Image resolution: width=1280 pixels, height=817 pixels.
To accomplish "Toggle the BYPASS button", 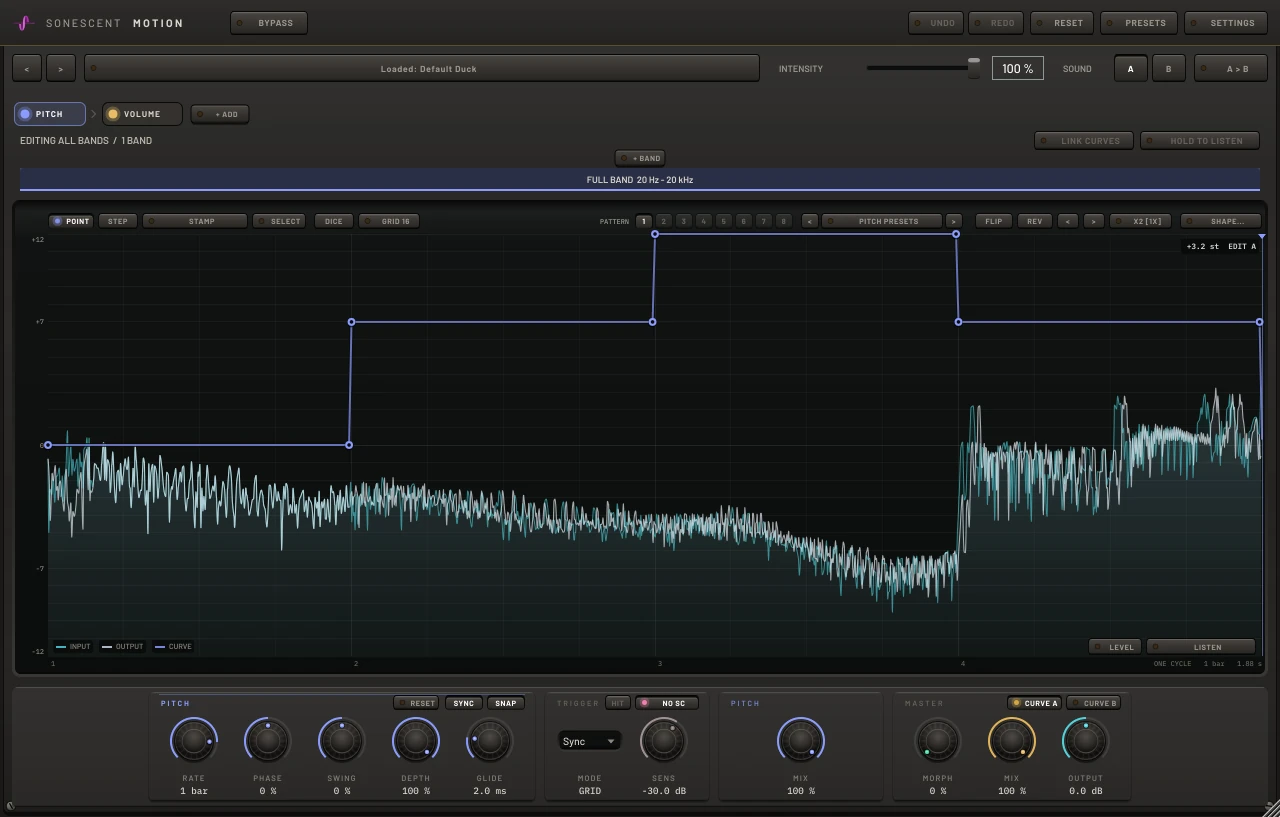I will [x=269, y=23].
